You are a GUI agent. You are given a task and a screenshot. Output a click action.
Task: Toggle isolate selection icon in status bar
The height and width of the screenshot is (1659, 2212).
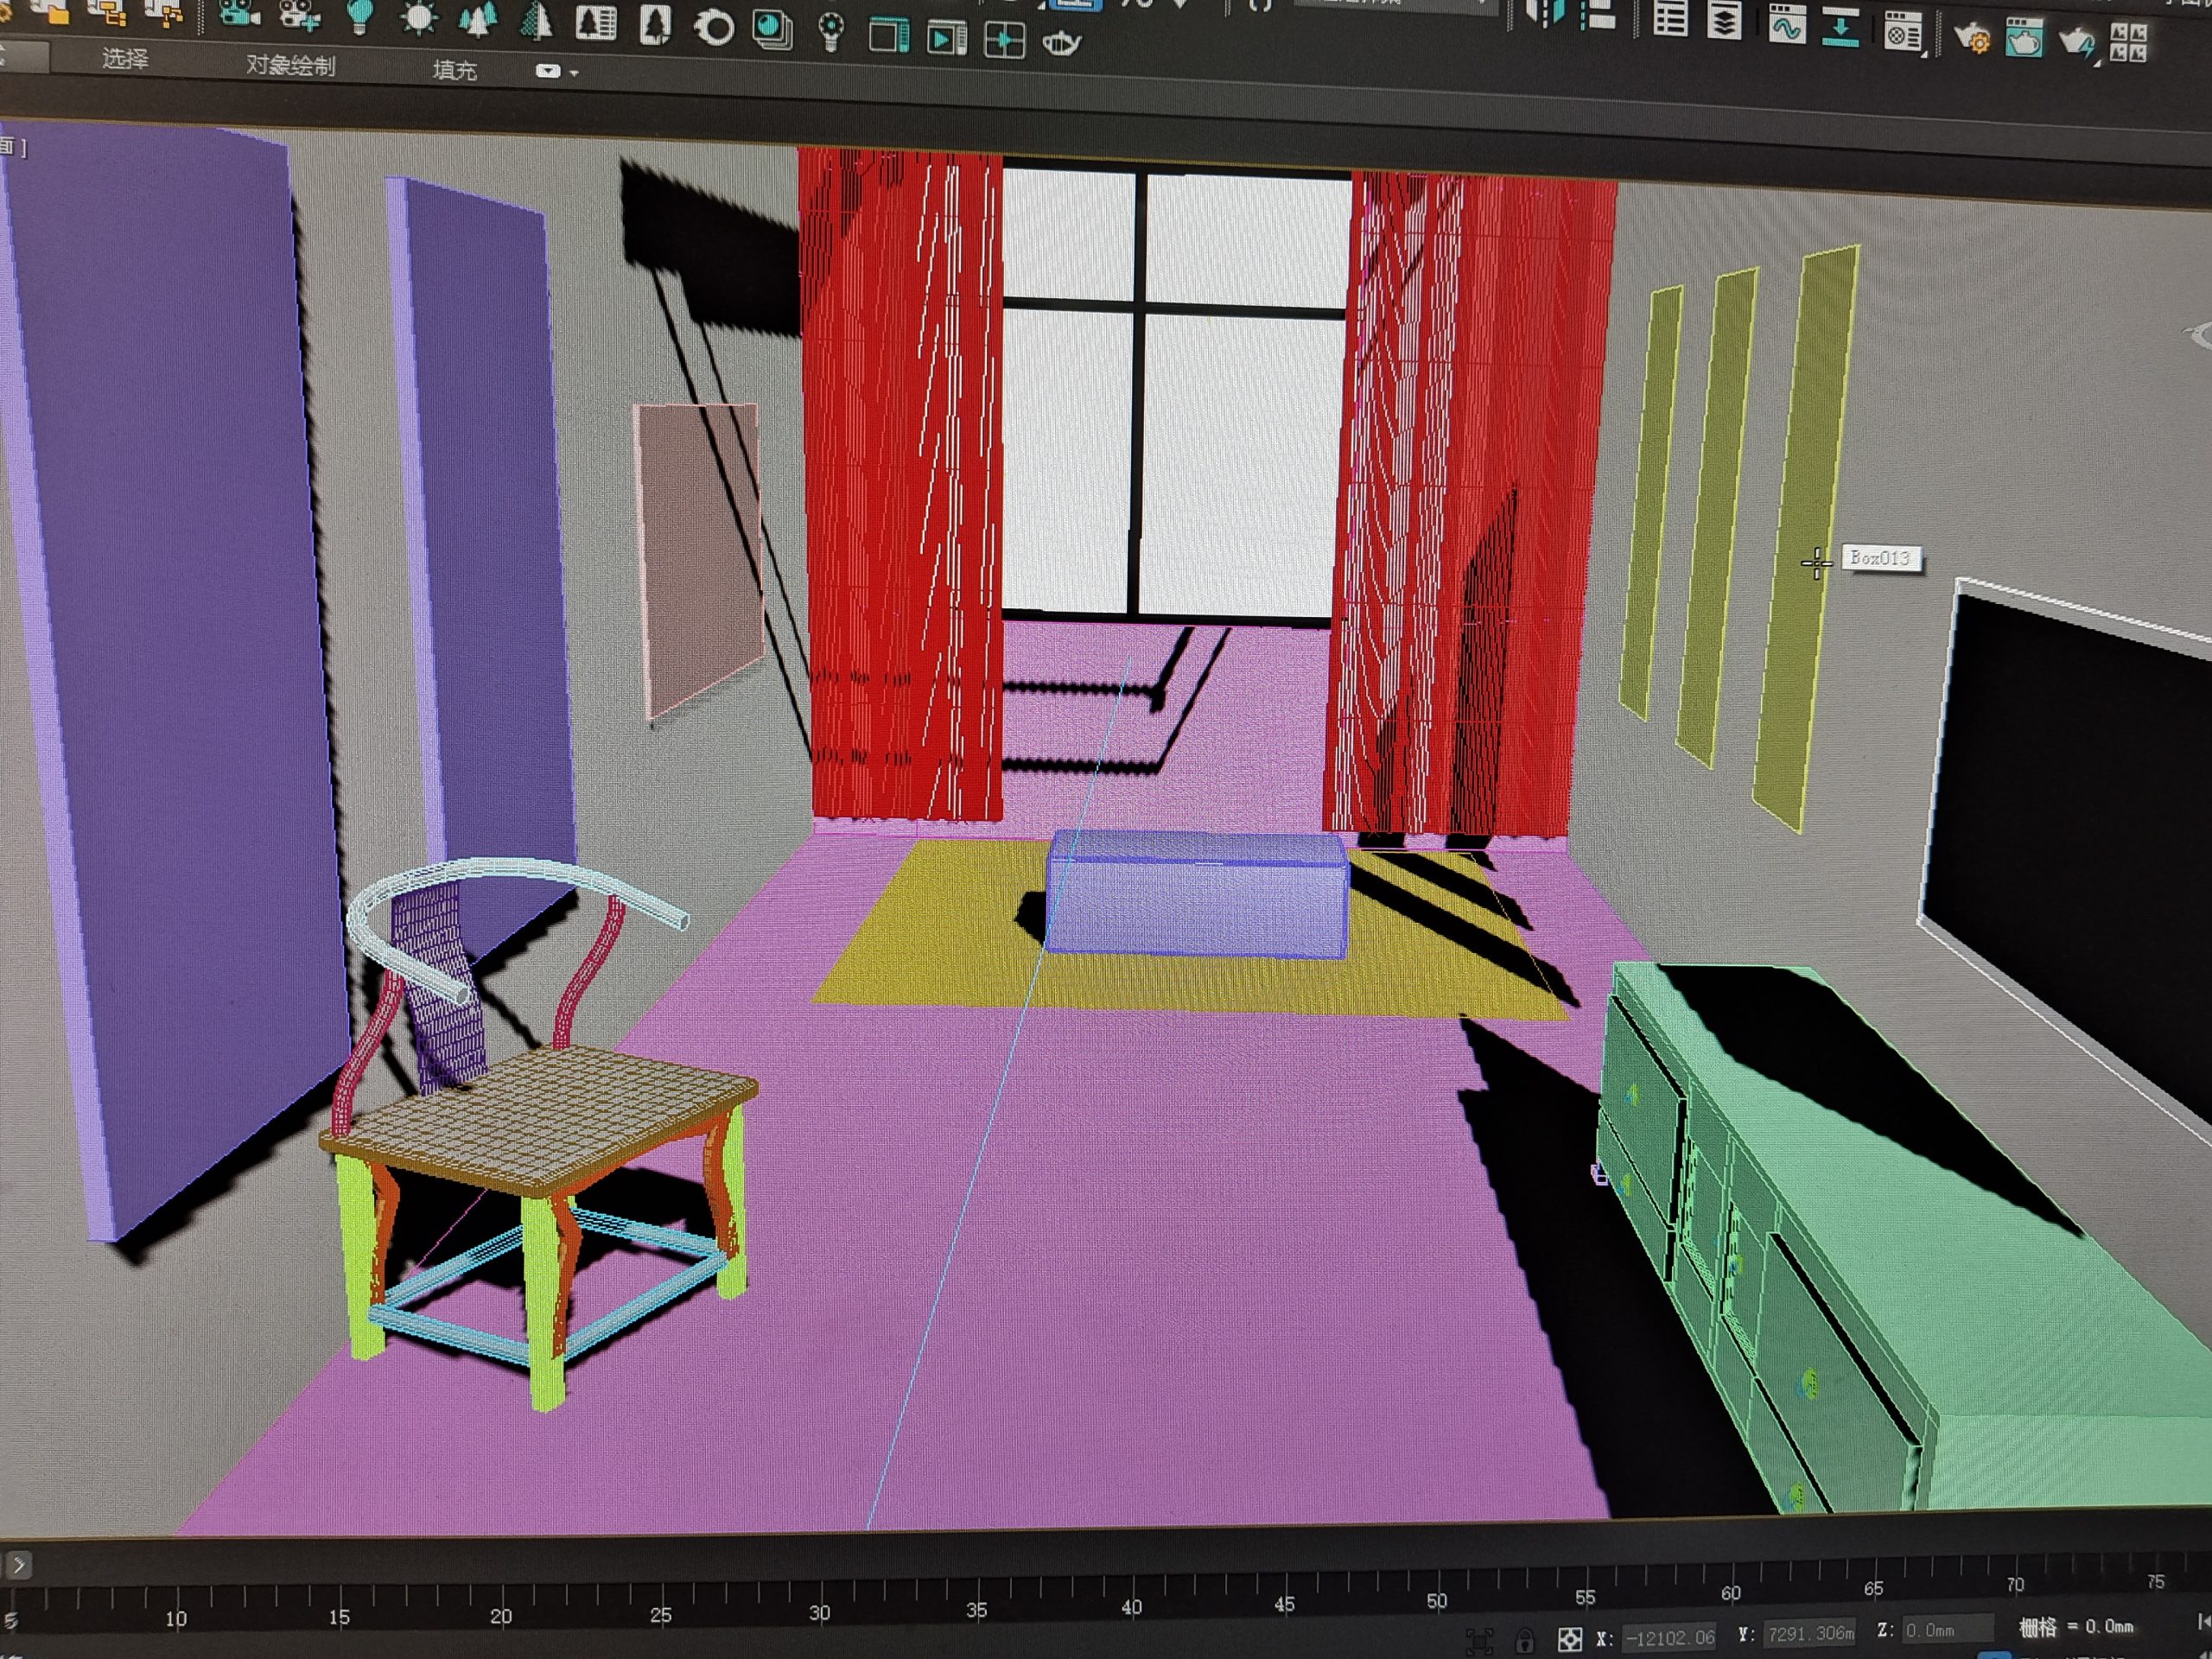point(1479,1642)
